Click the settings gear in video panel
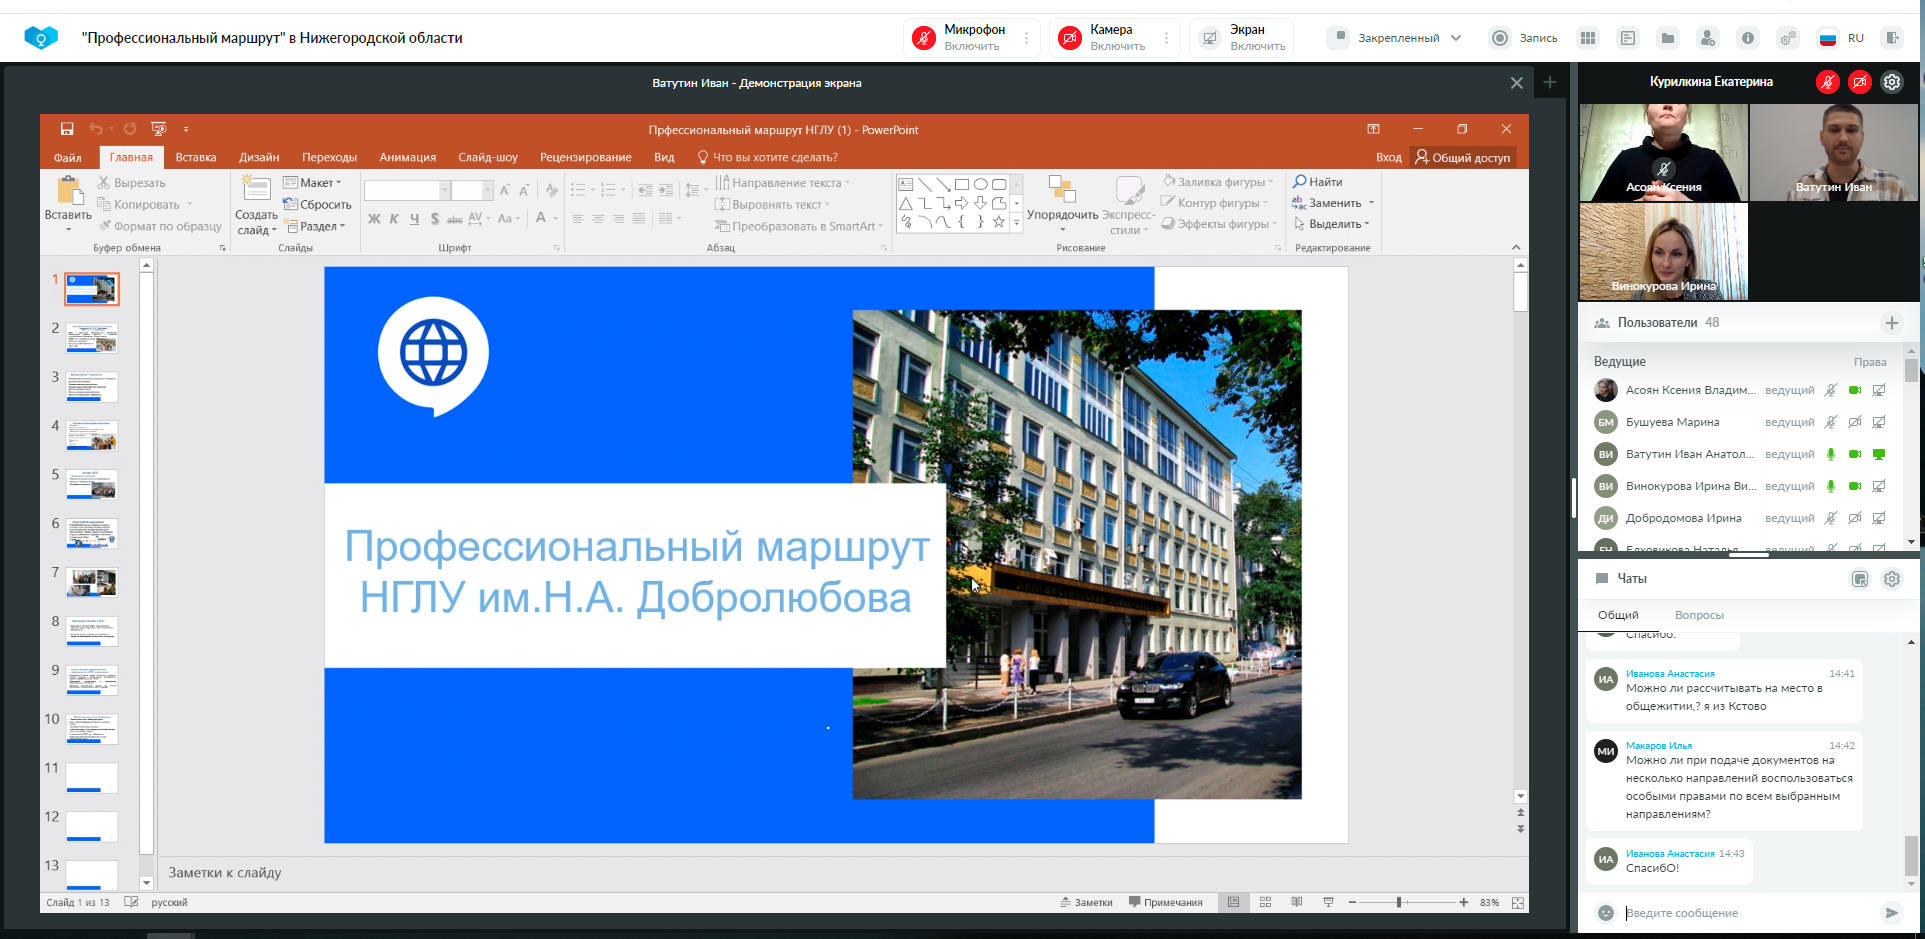This screenshot has width=1925, height=939. (1891, 82)
